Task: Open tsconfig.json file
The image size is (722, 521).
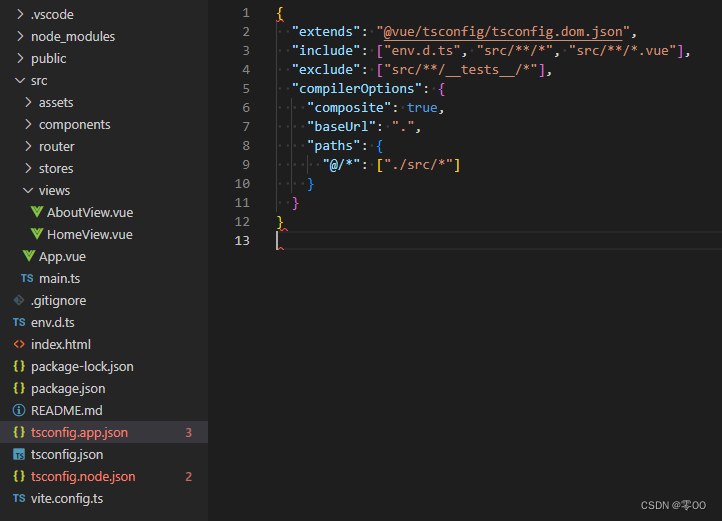Action: 67,455
